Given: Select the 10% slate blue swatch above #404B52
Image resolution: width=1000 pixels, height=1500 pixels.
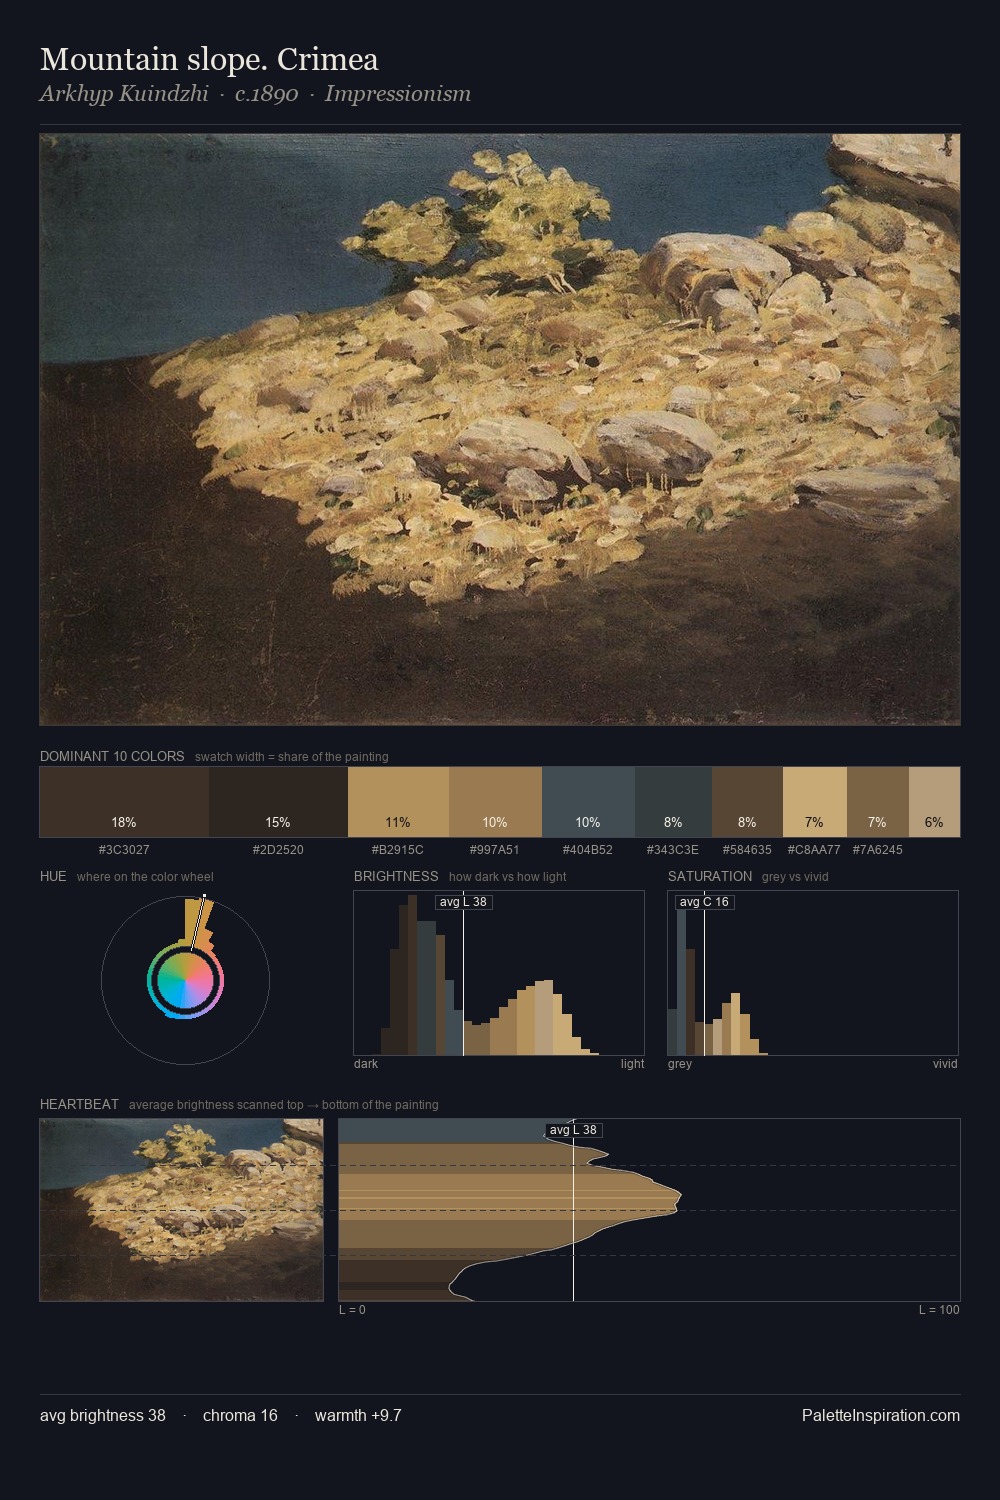Looking at the screenshot, I should (588, 802).
